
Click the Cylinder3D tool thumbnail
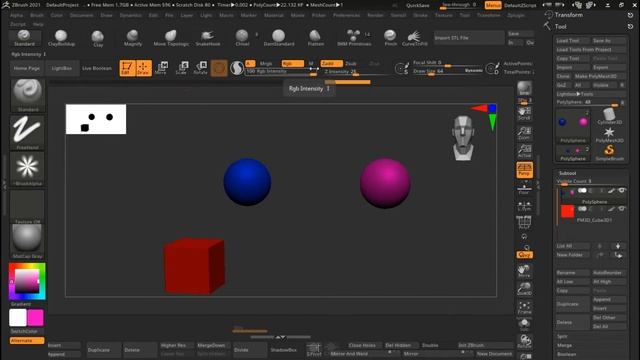point(609,116)
